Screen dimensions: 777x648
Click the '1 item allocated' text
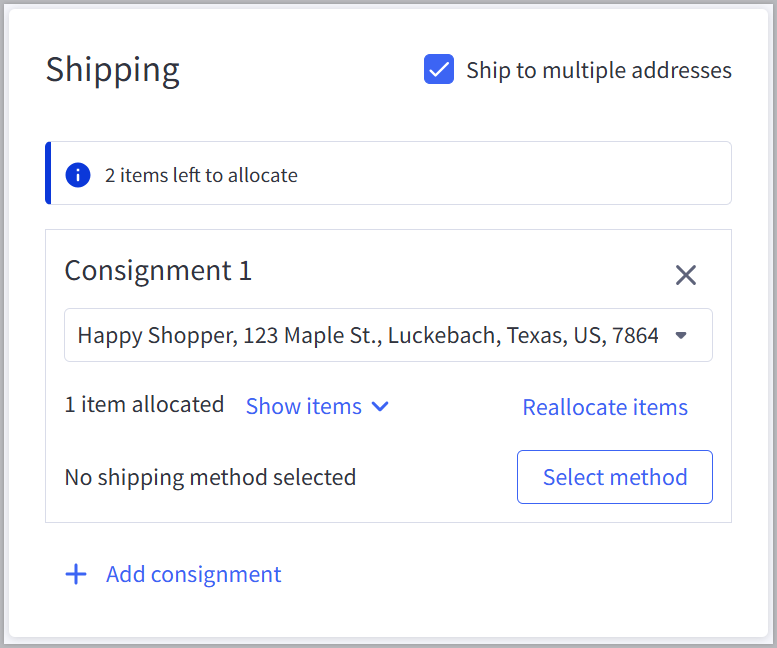144,405
